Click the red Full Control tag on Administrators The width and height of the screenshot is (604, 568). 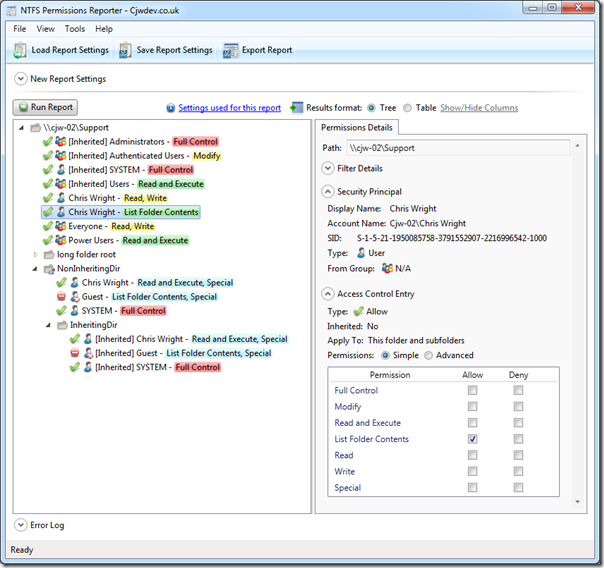[x=195, y=142]
